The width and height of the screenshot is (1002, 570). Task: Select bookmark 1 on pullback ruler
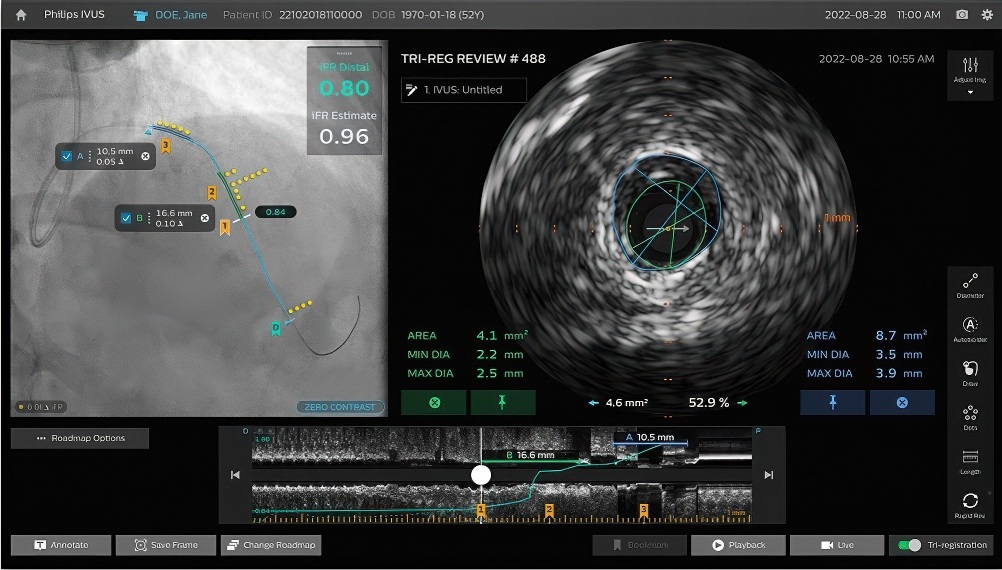[482, 510]
